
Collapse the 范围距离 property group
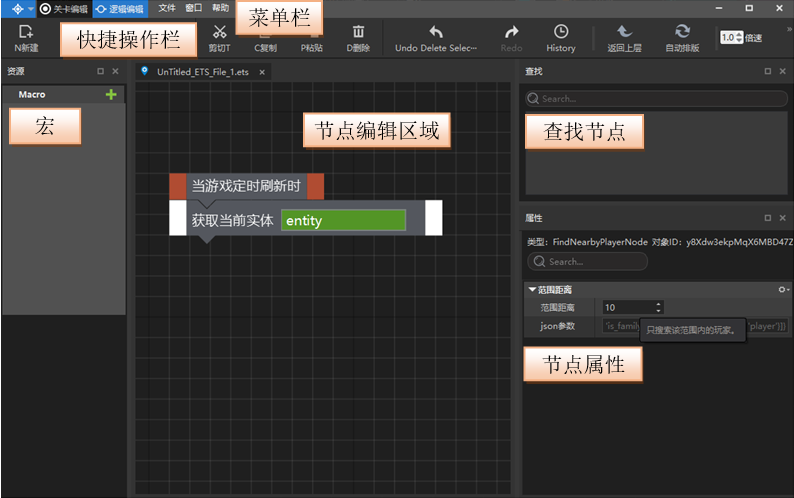532,289
